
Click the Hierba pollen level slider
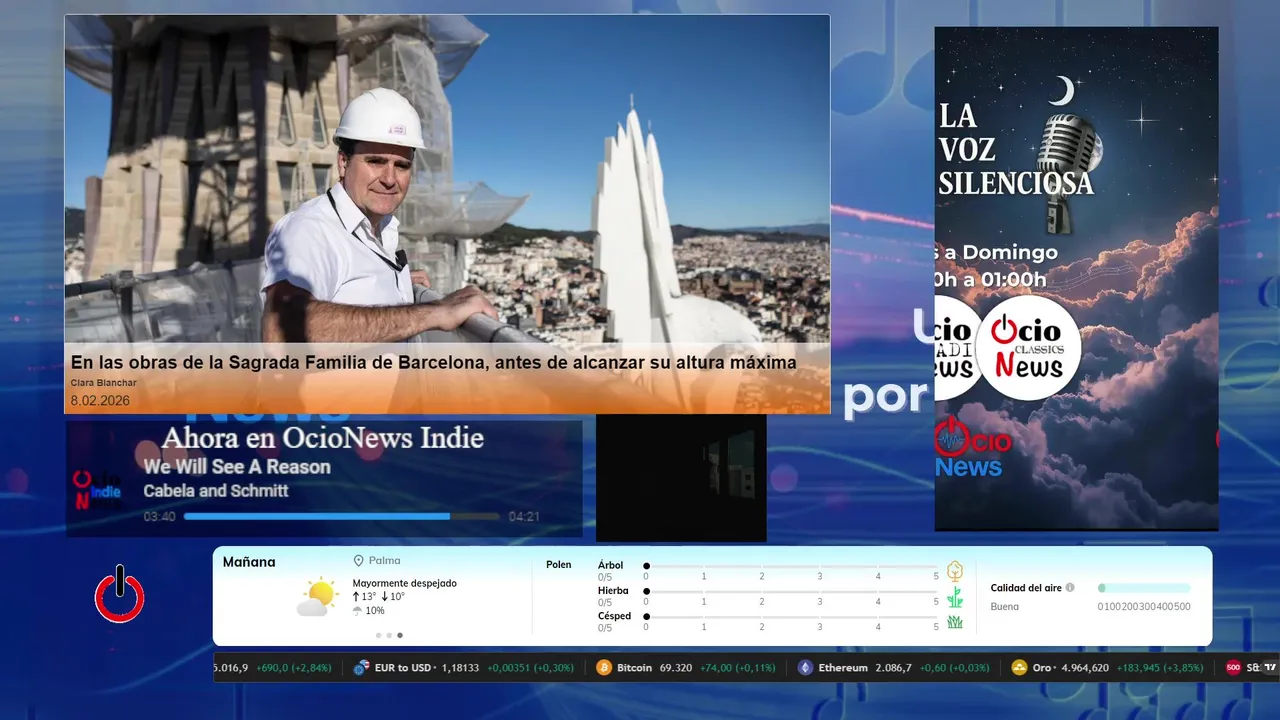point(792,592)
